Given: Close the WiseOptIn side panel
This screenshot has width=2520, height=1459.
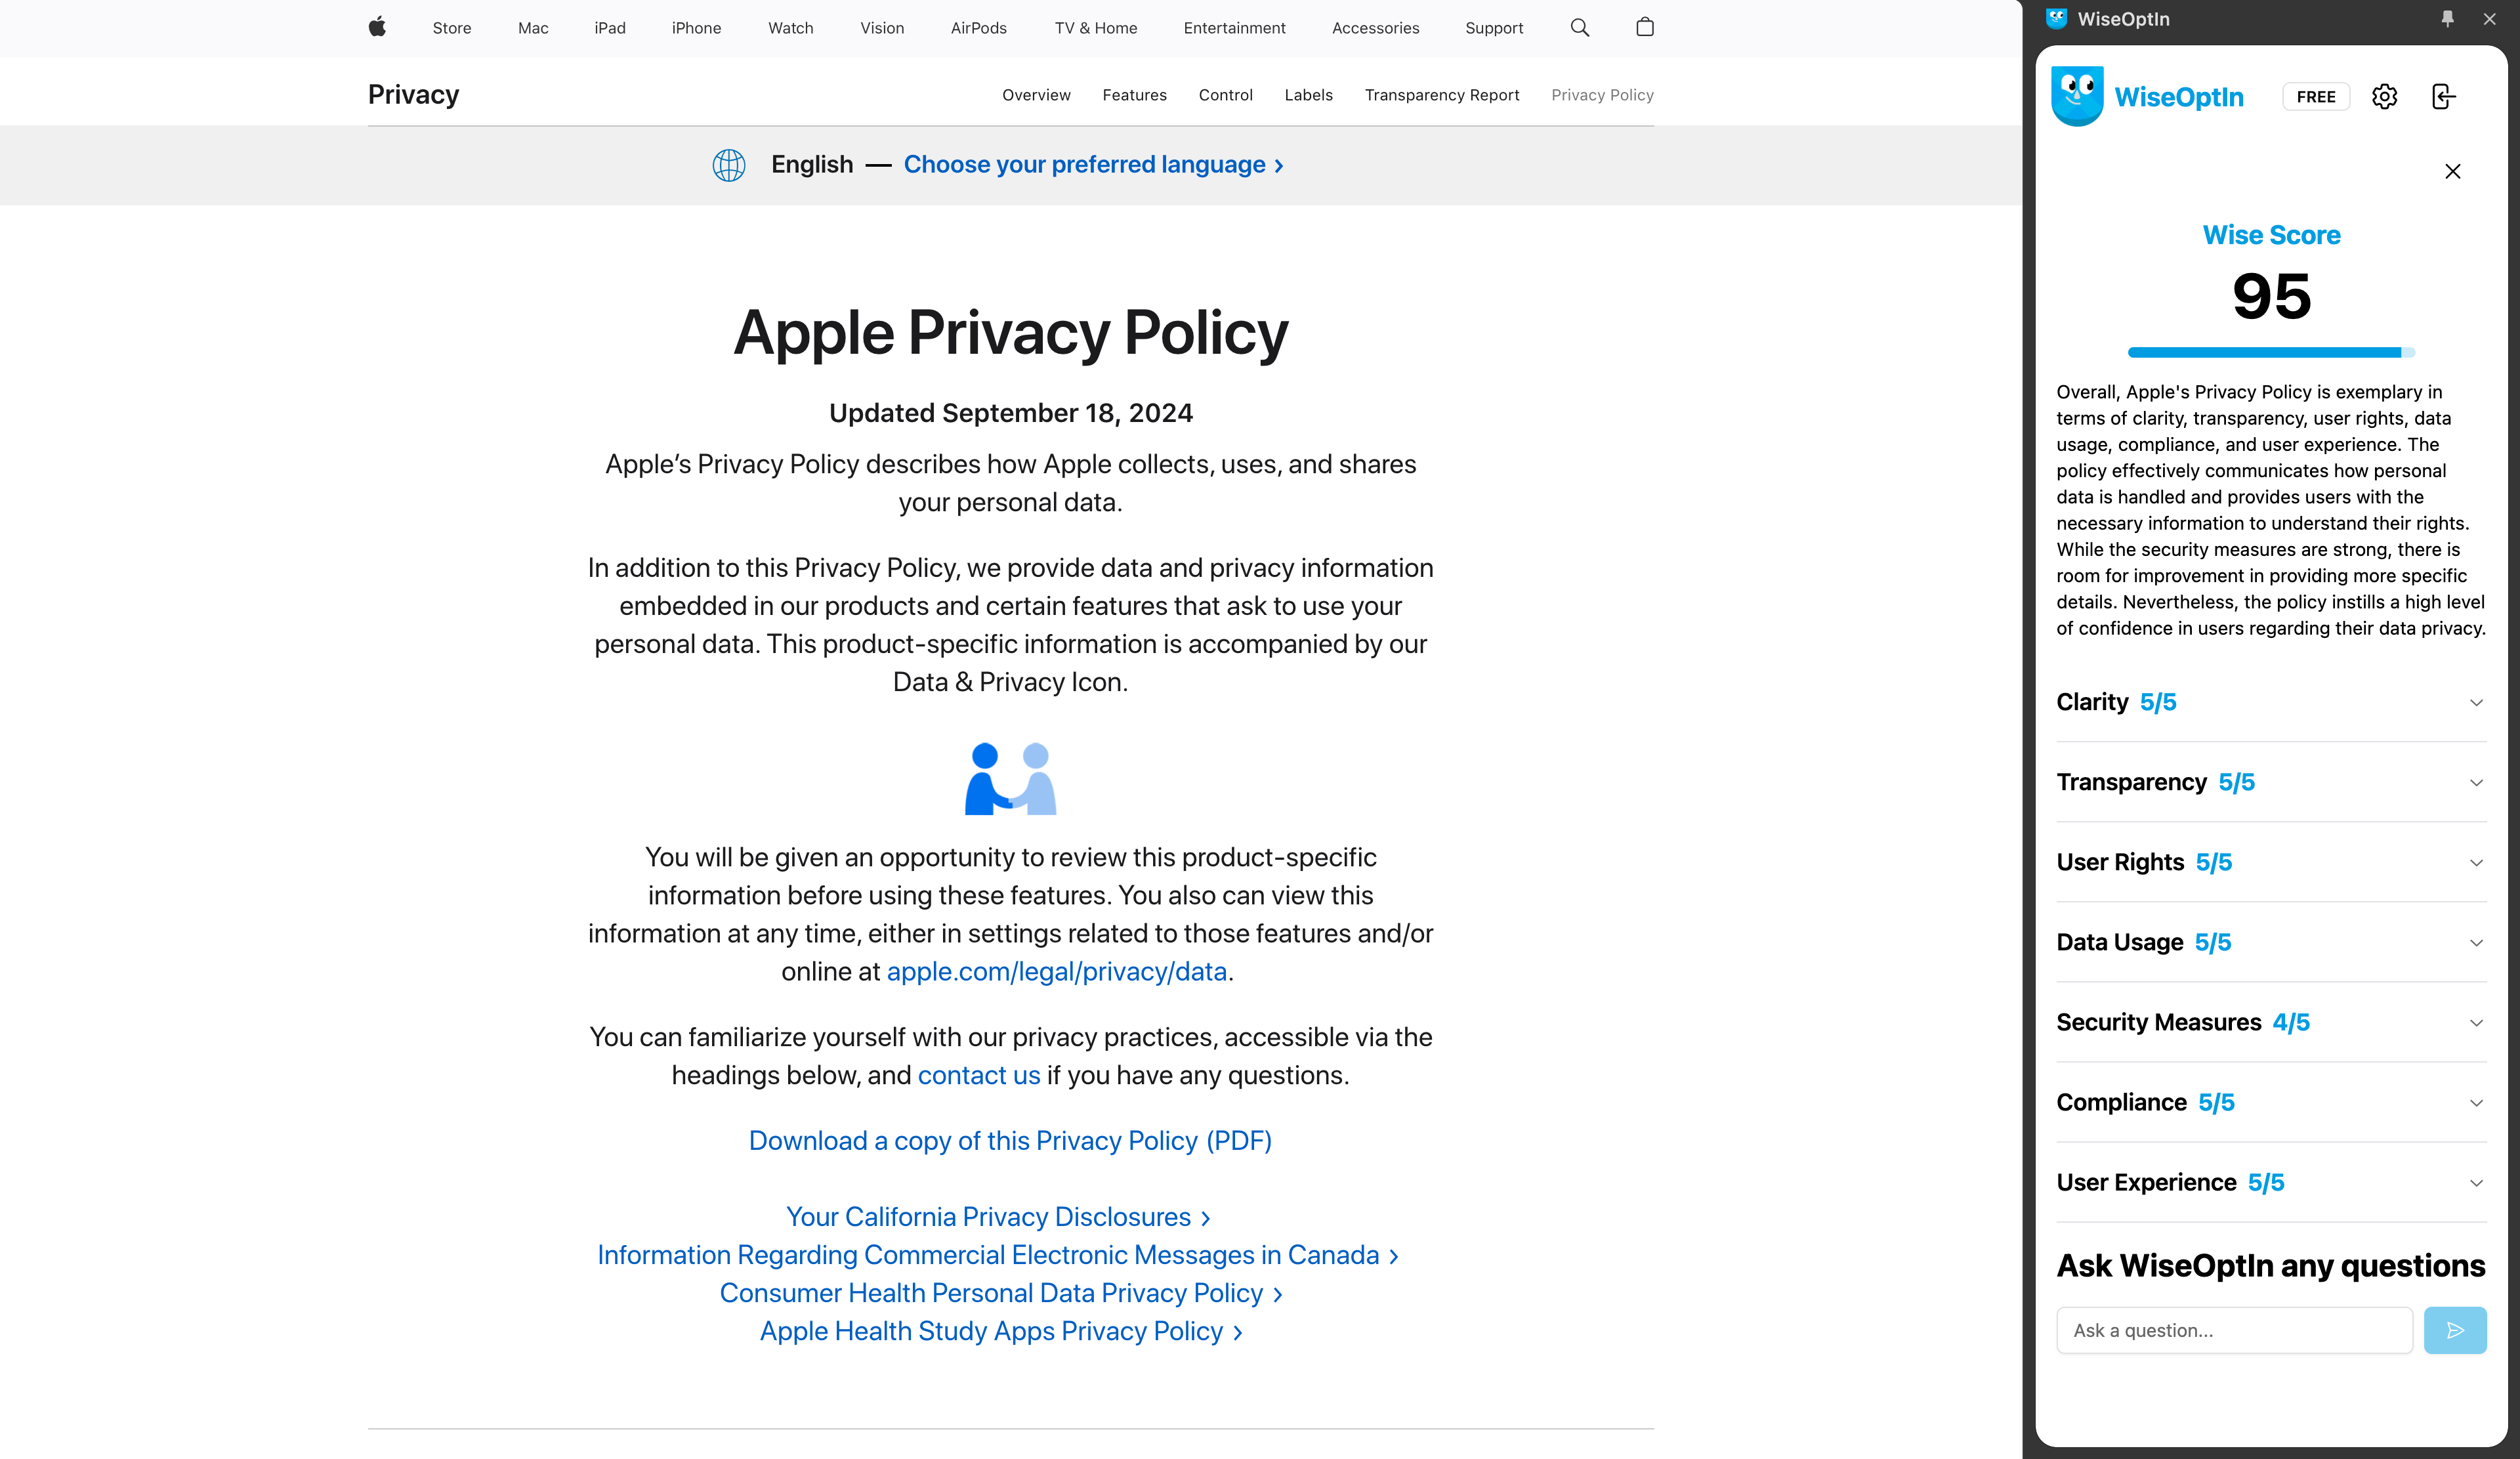Looking at the screenshot, I should coord(2489,19).
